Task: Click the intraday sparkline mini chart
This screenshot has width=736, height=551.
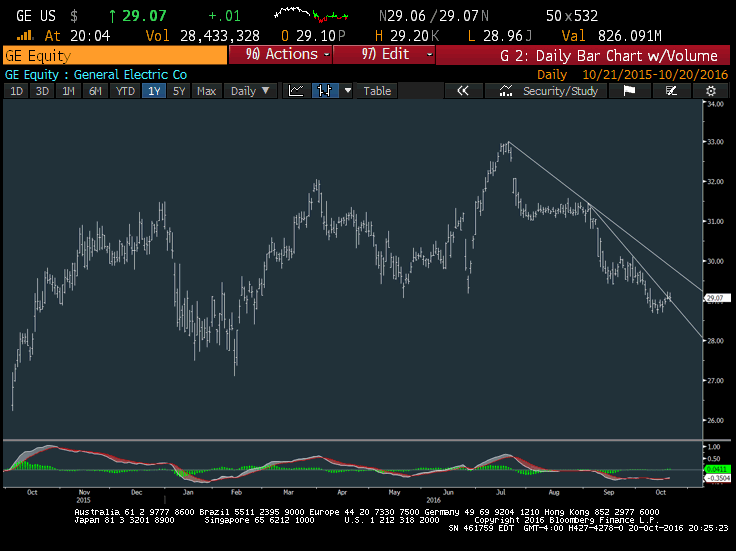Action: pyautogui.click(x=311, y=15)
